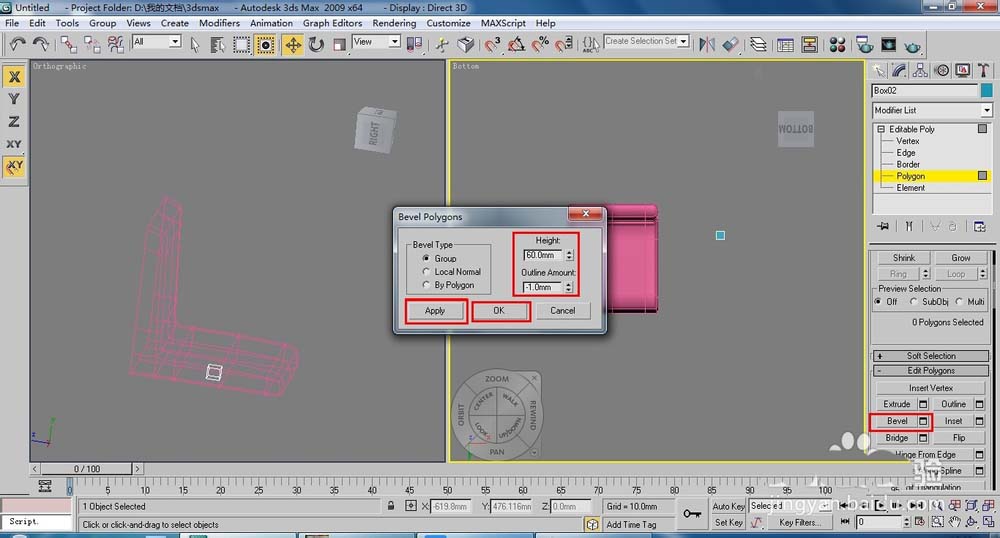Select the Off preview selection radio
Screen dimensions: 1000x538
(x=878, y=302)
